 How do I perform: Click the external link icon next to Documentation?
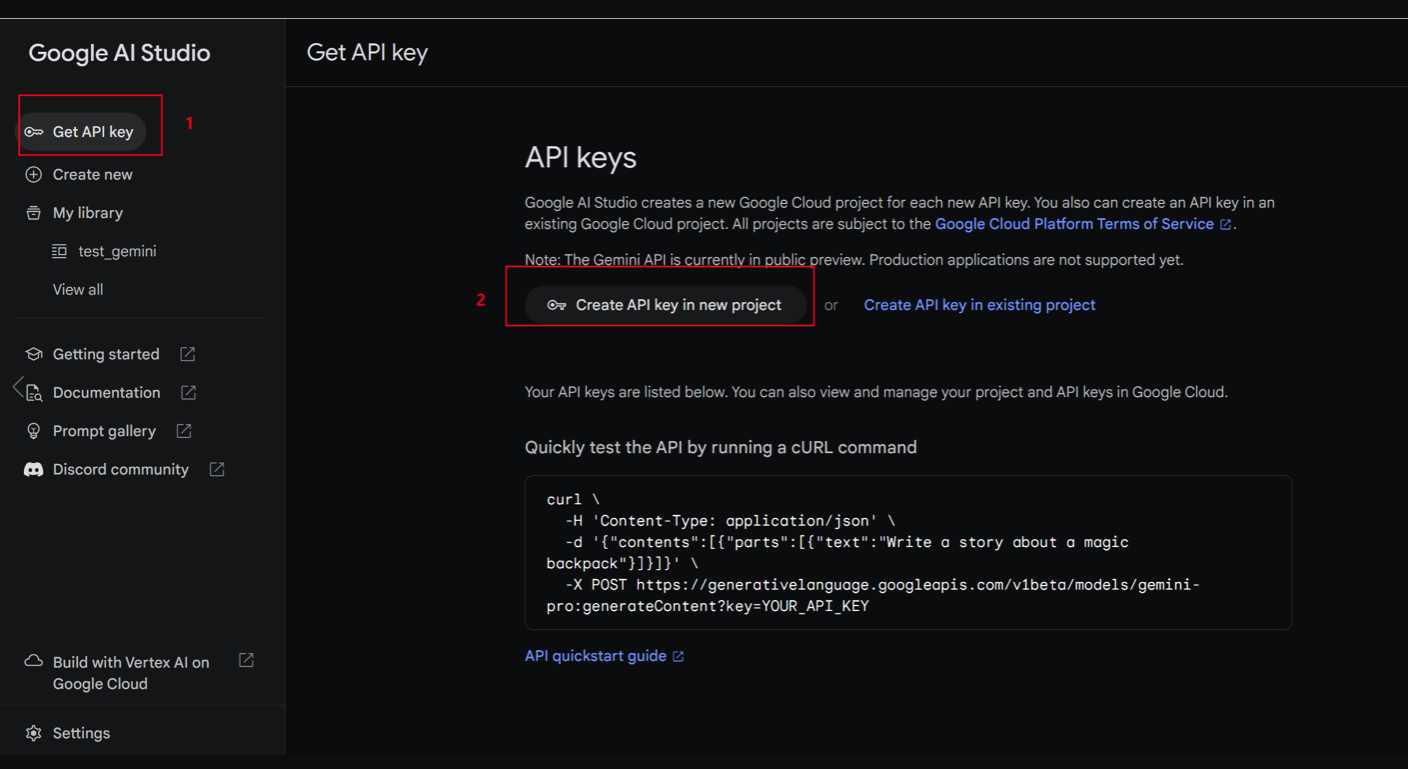[188, 392]
